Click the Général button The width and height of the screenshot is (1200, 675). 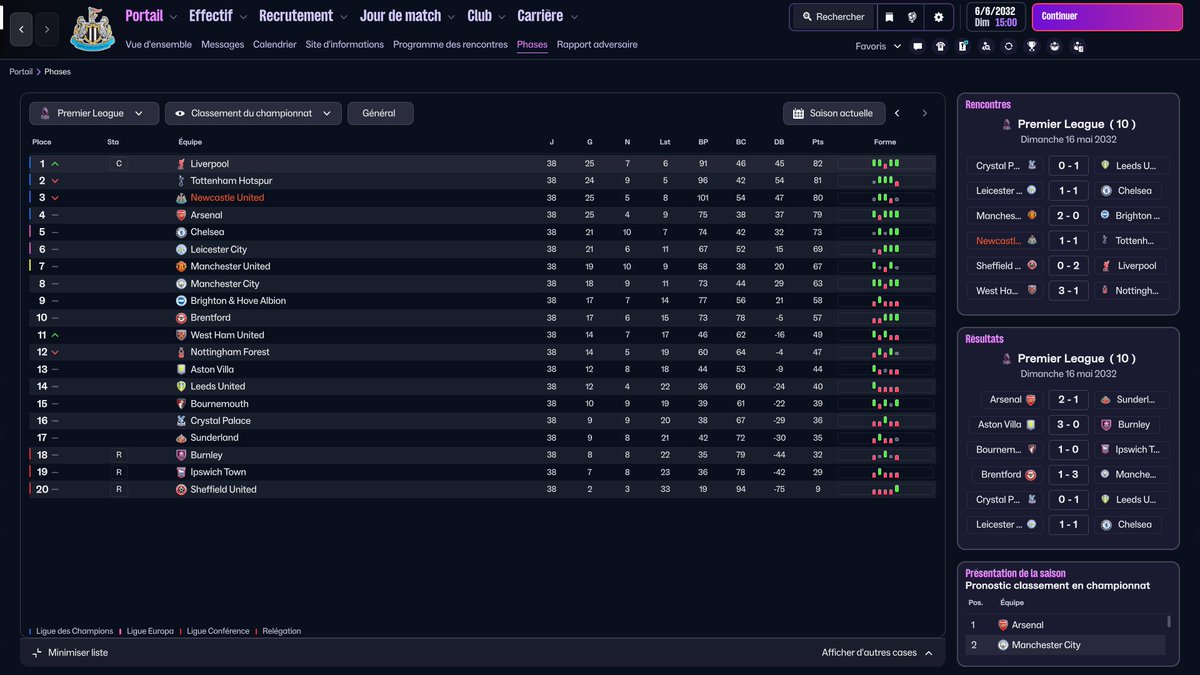coord(380,114)
